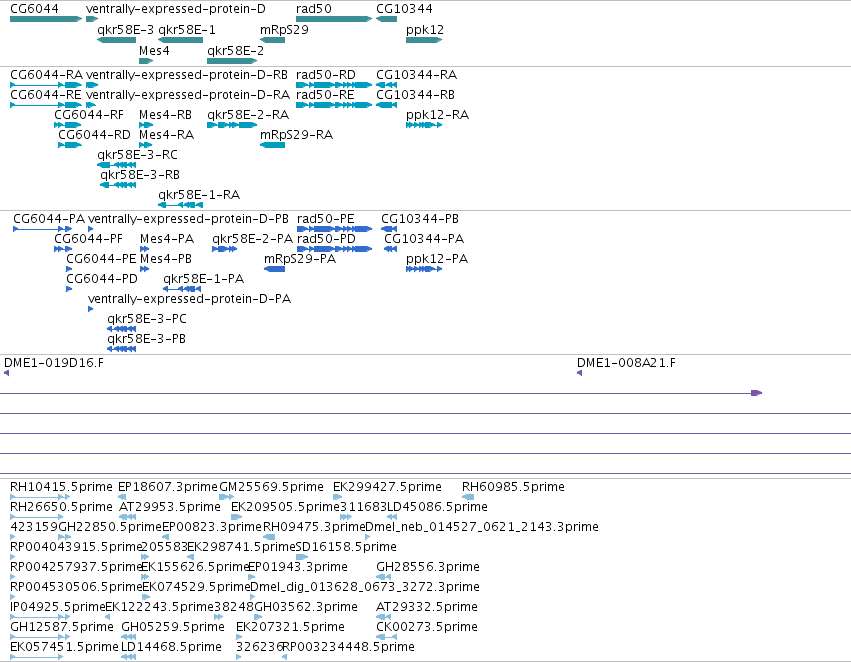Select the 'ventrally-expressed-protein-D' gene label
This screenshot has height=662, width=851.
[176, 9]
